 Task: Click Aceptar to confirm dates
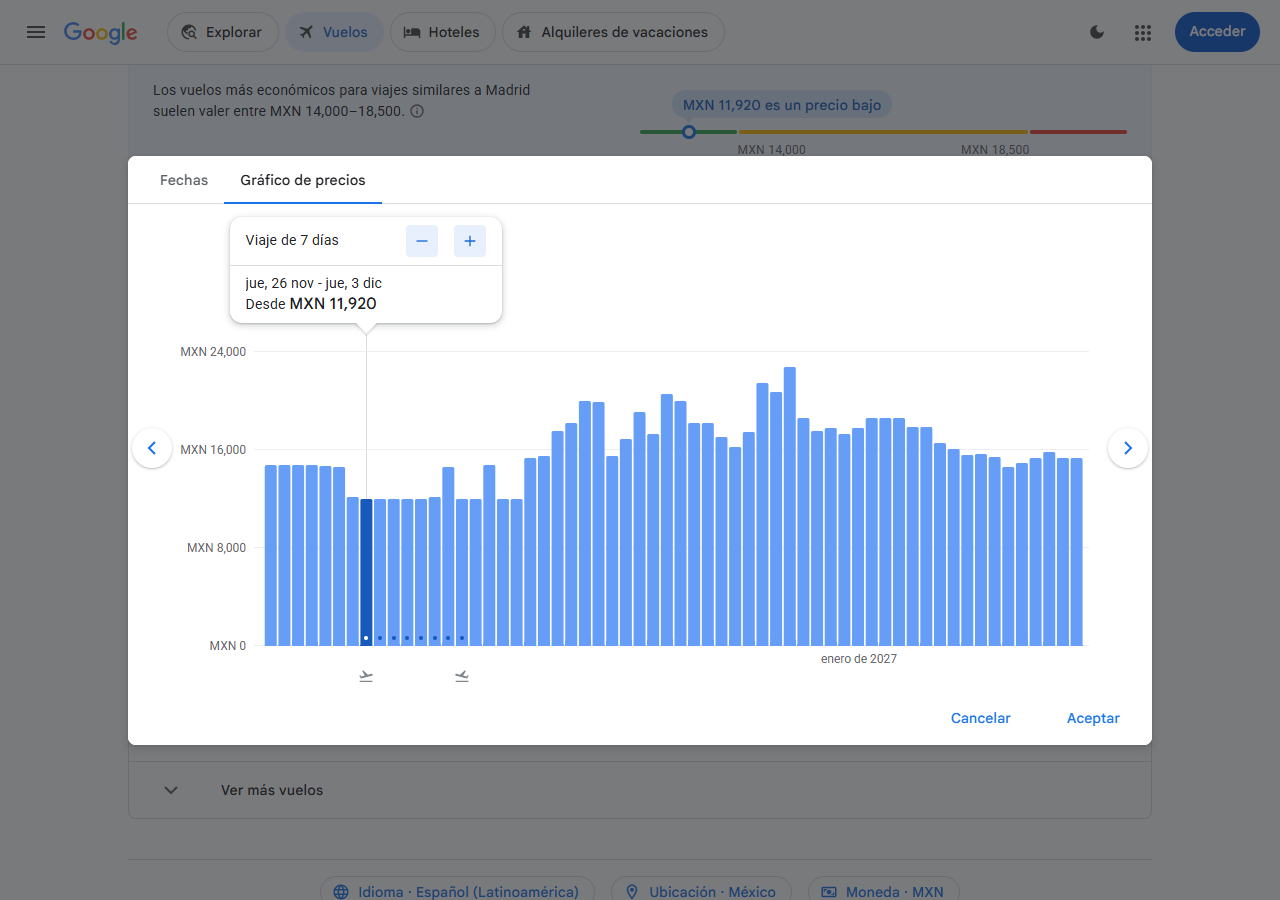[1093, 718]
